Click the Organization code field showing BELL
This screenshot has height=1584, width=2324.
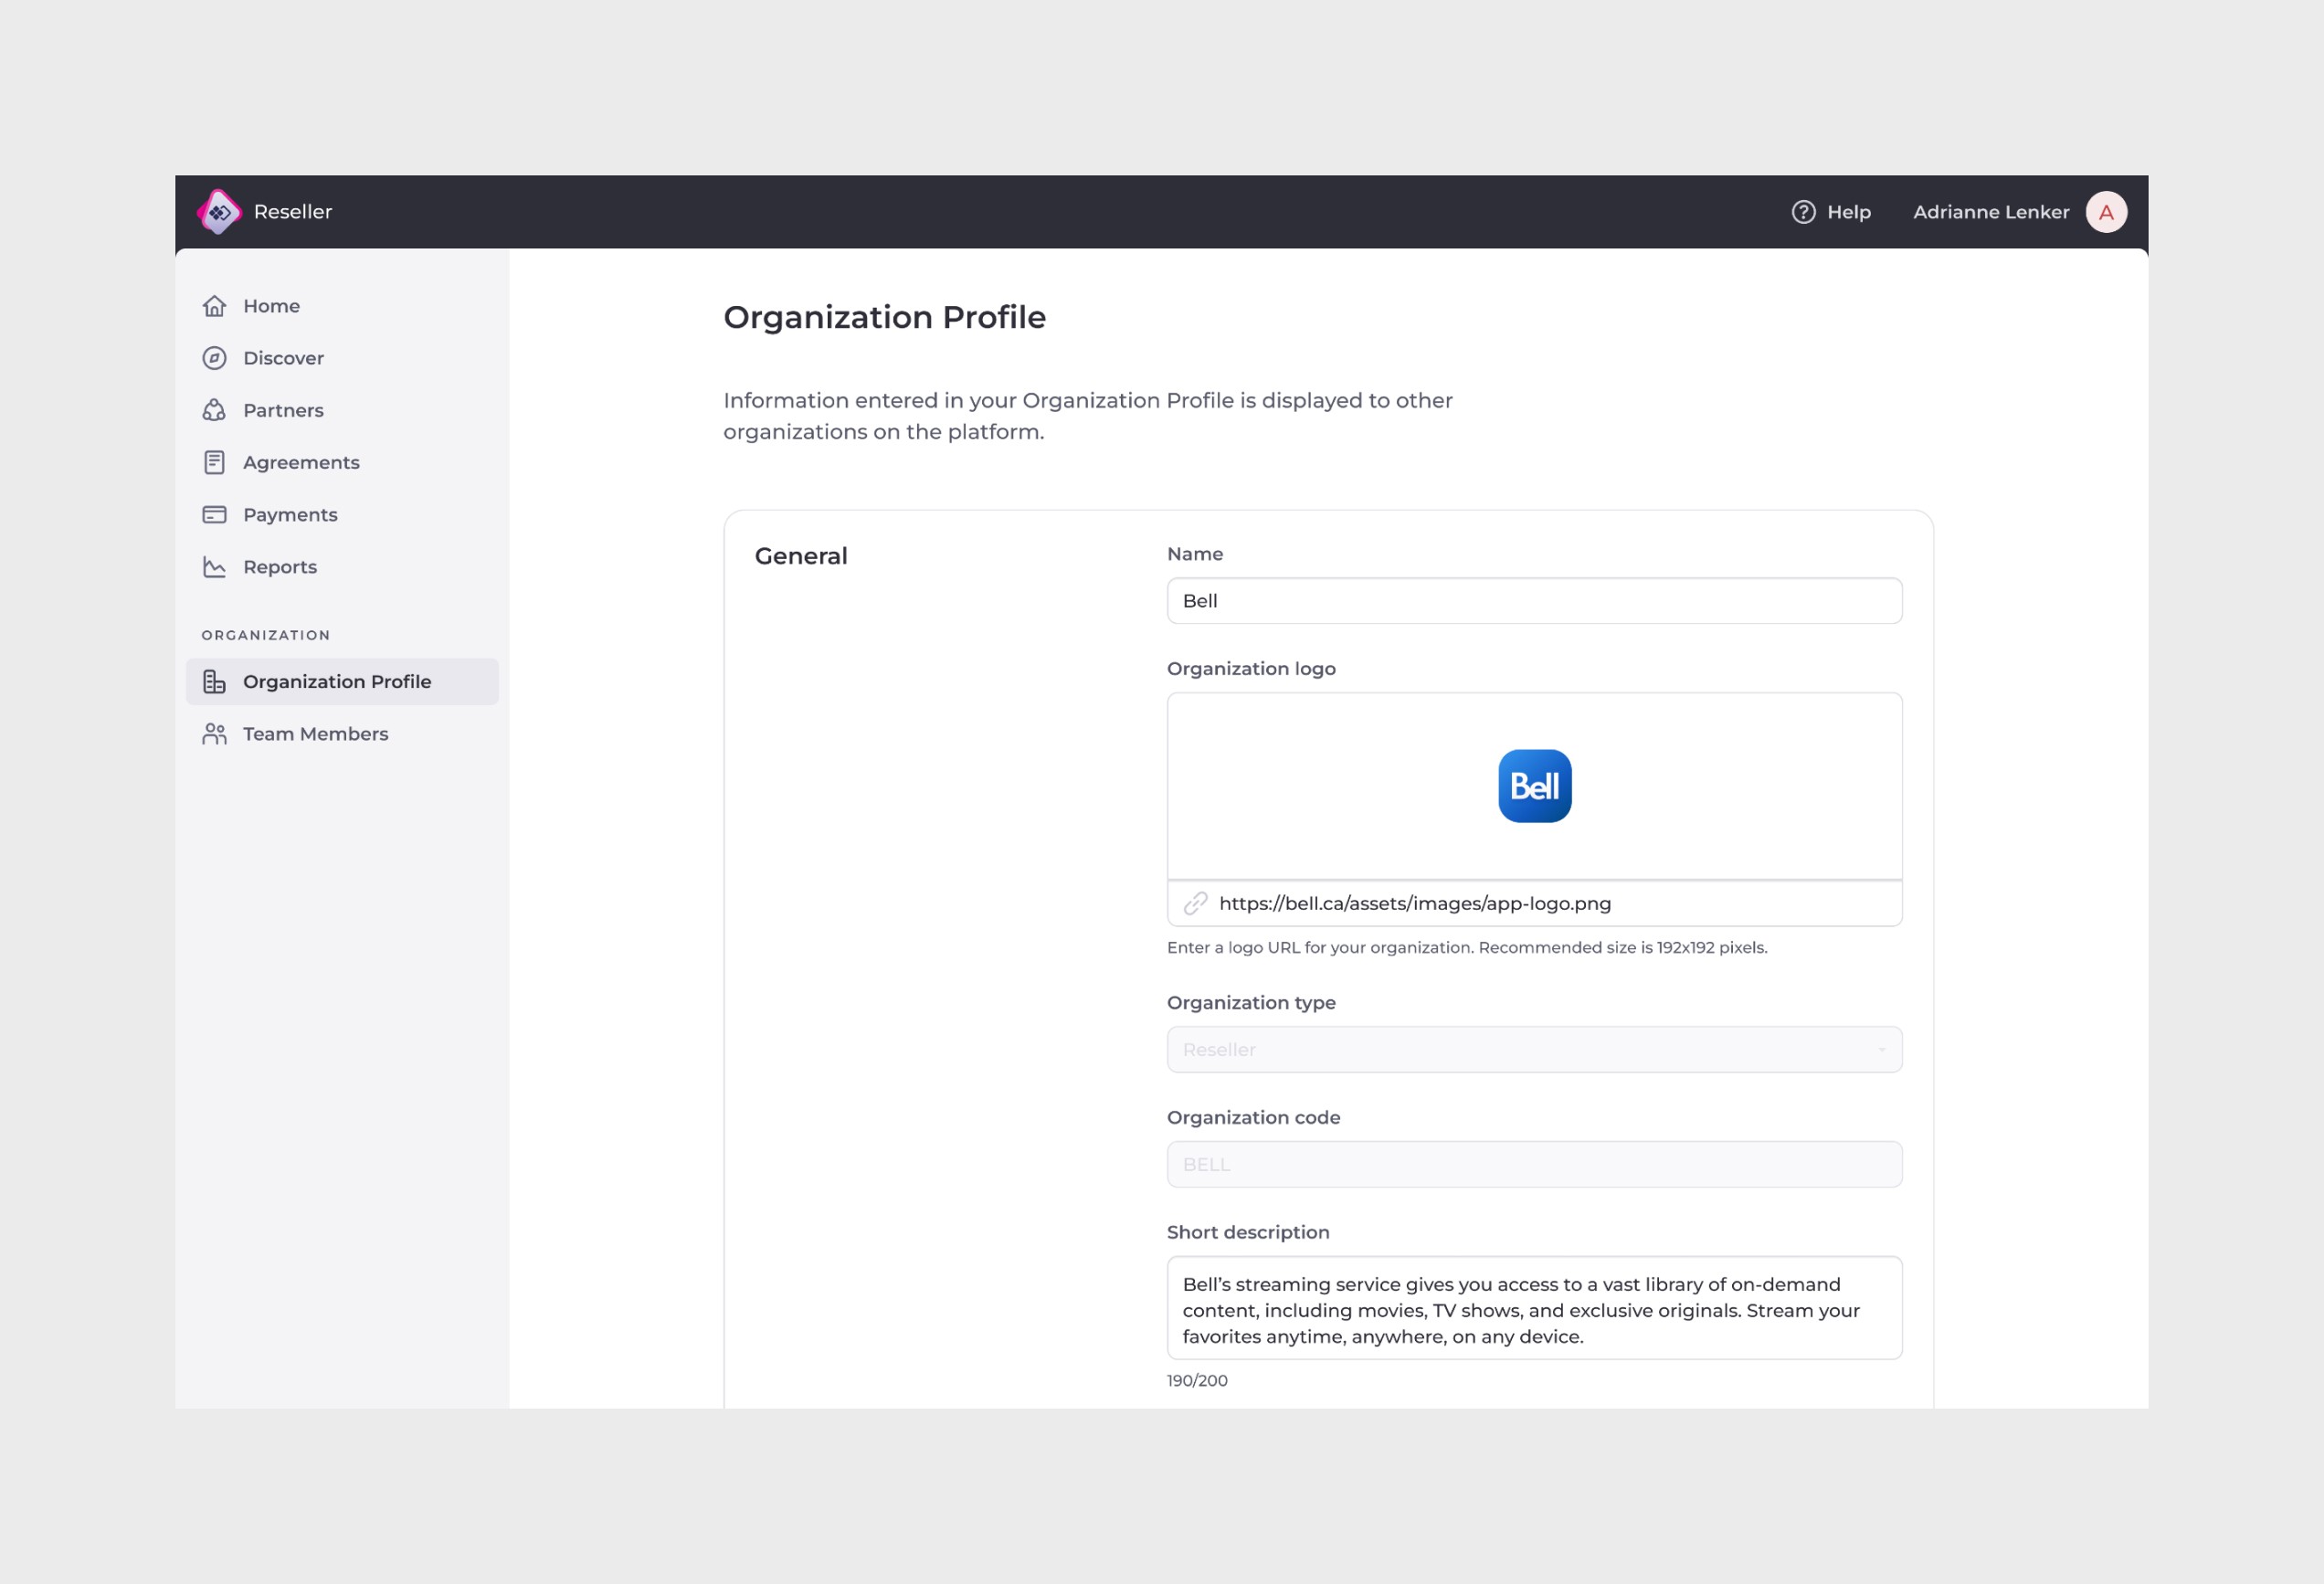(1534, 1164)
